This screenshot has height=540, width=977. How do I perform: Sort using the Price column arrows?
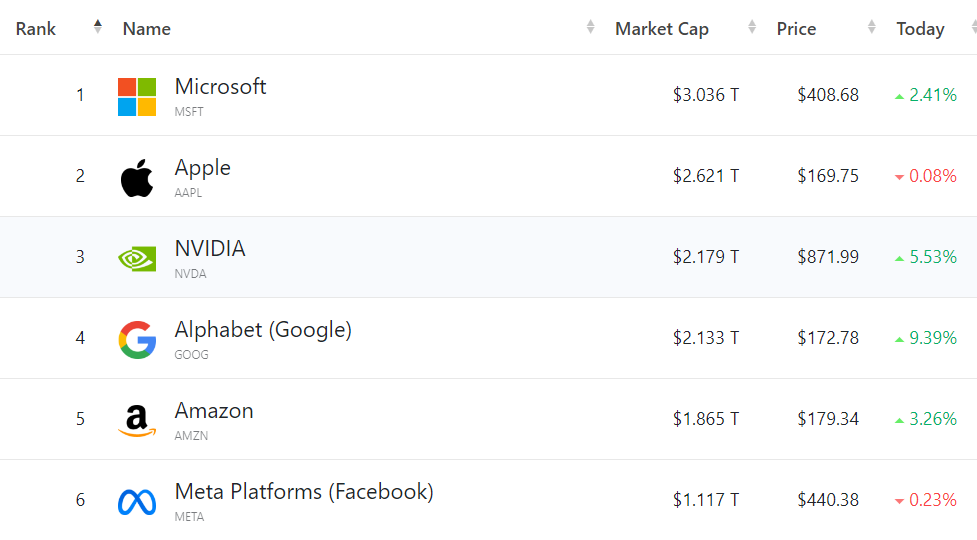coord(872,27)
